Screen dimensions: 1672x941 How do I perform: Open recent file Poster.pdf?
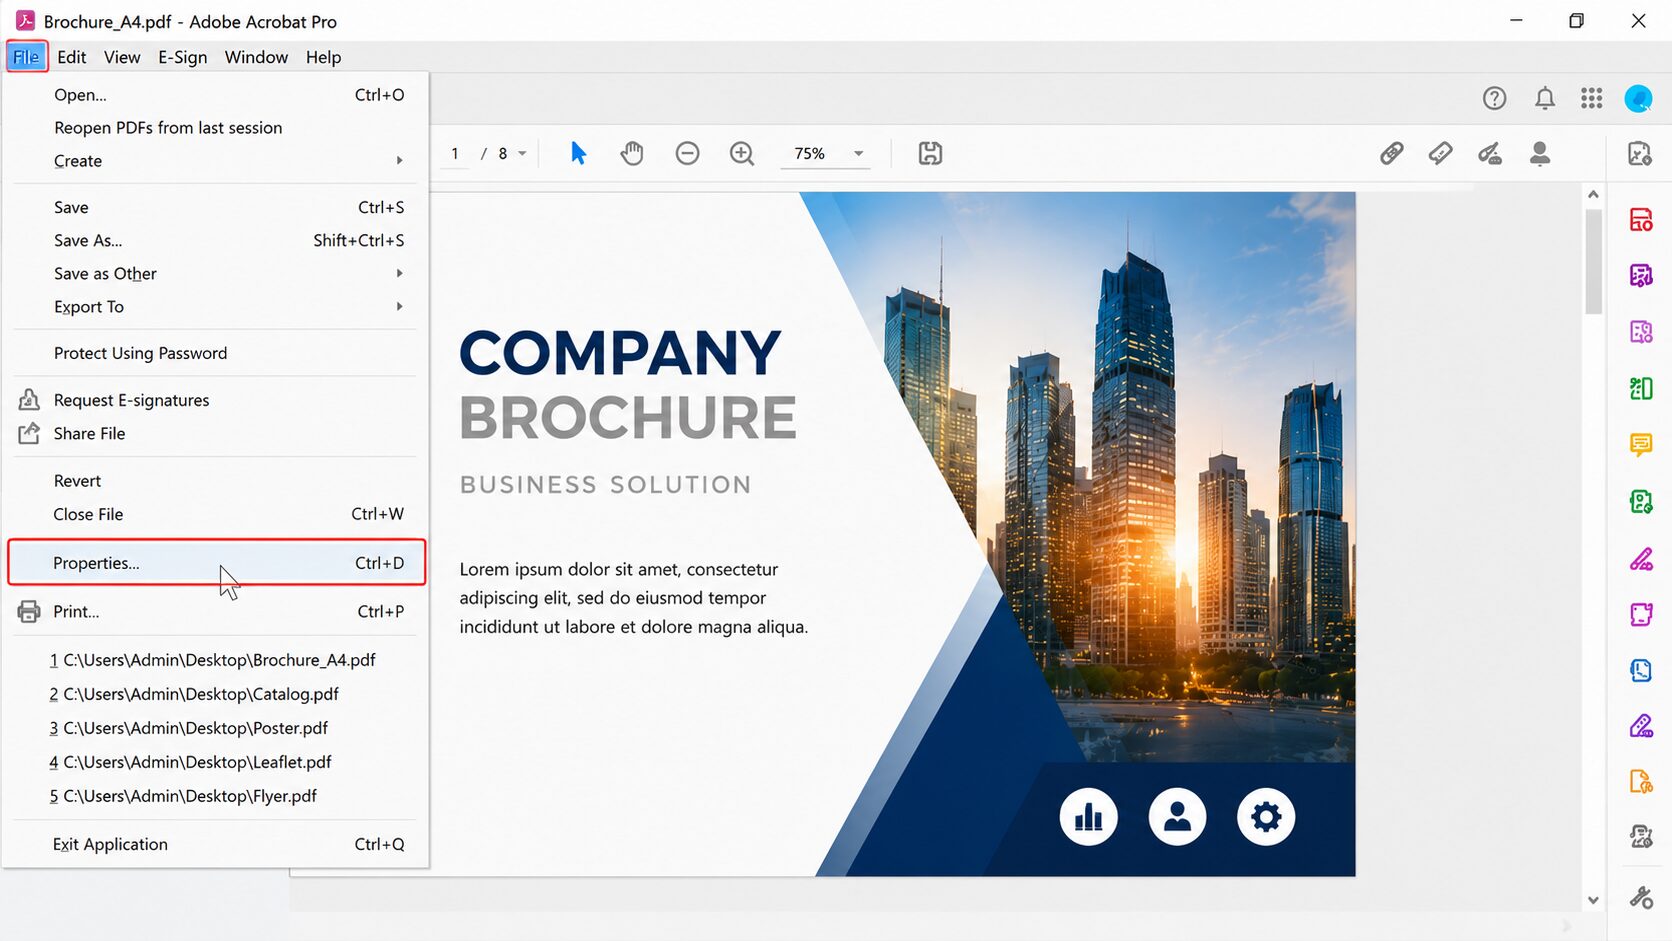(215, 728)
